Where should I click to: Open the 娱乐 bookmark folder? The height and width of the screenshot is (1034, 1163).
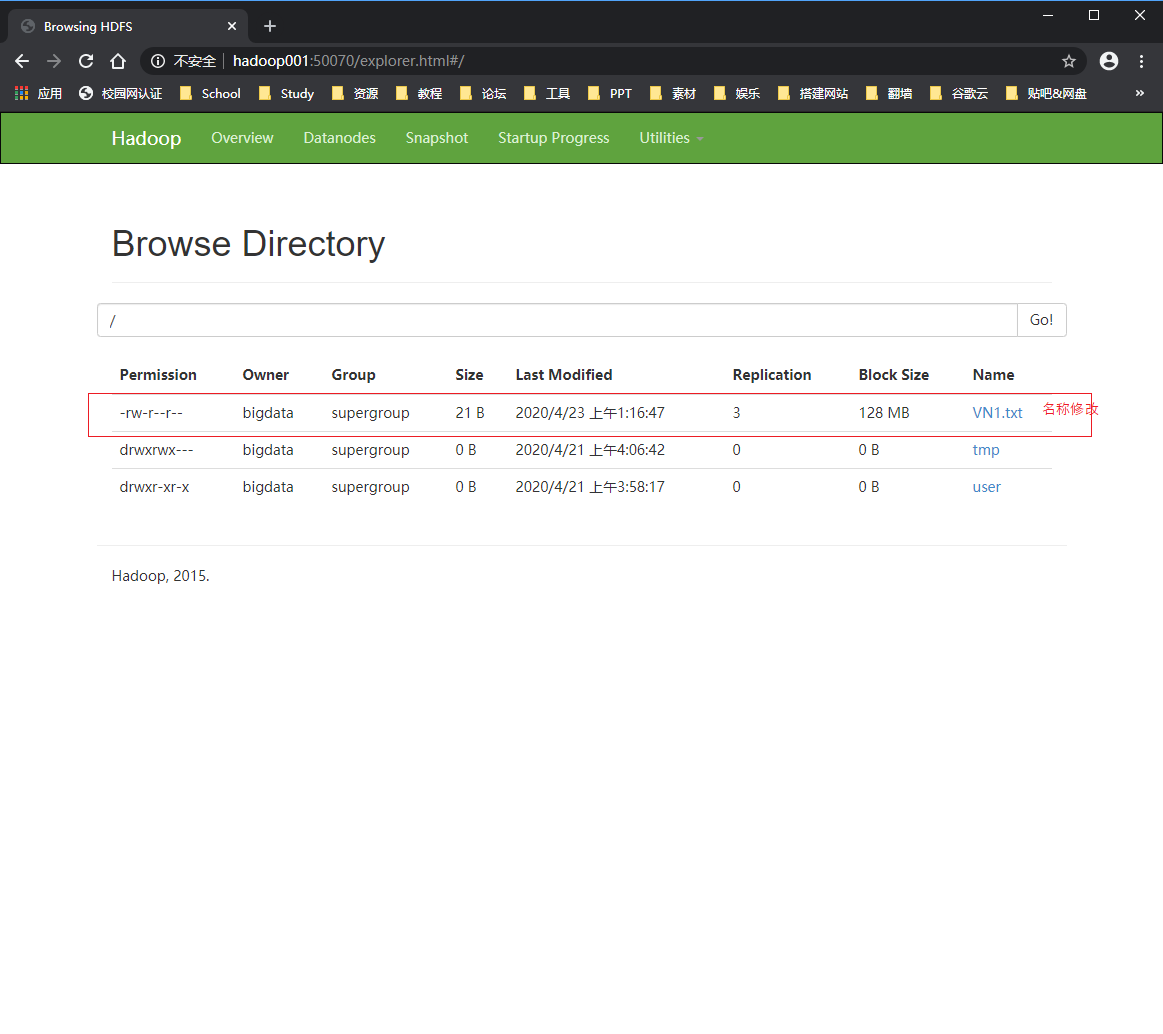coord(737,93)
